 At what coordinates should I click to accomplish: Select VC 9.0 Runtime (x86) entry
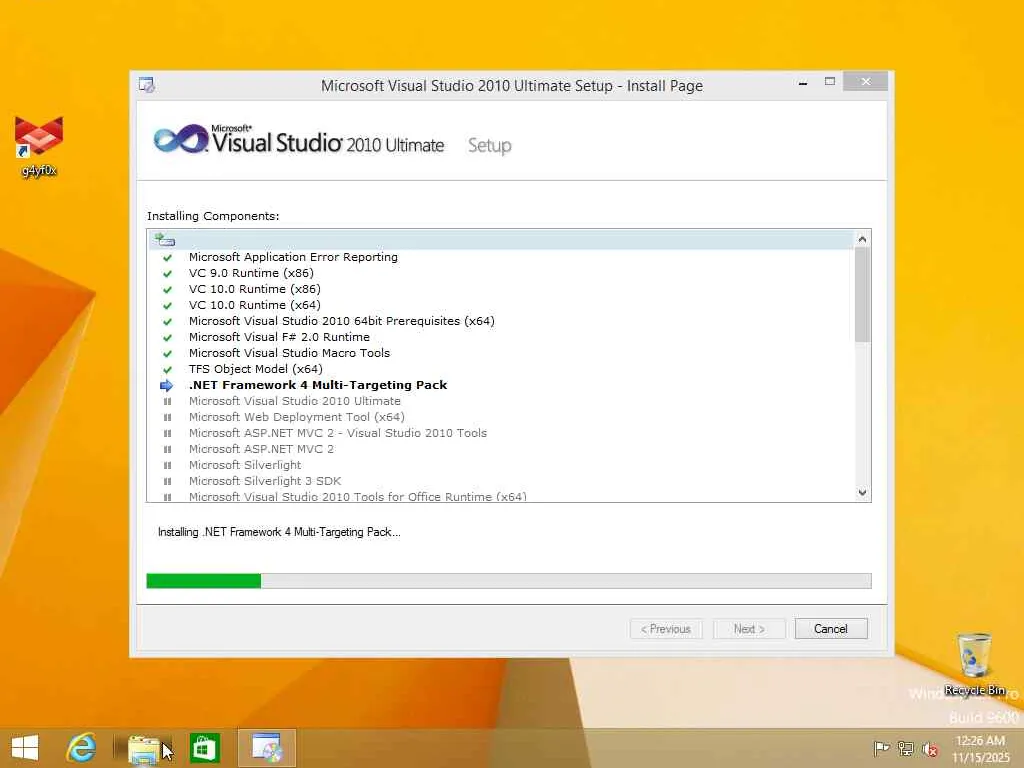point(251,274)
